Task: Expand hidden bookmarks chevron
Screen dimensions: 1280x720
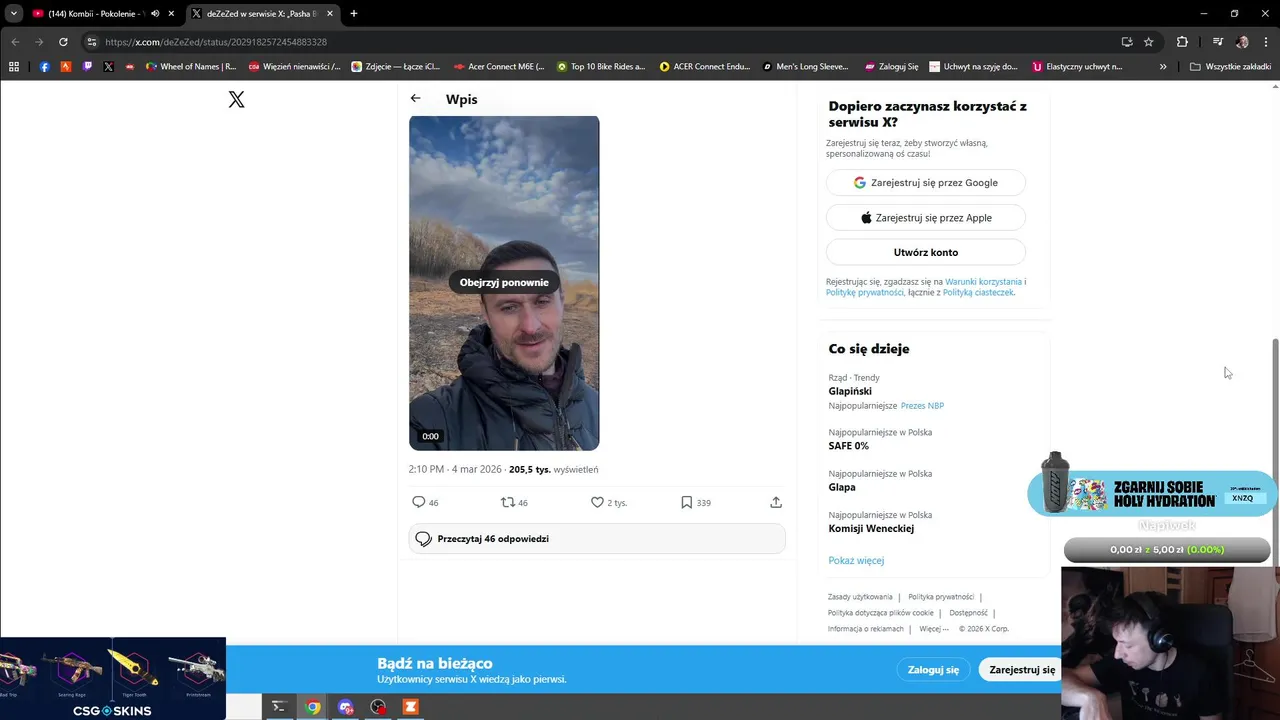Action: 1163,67
